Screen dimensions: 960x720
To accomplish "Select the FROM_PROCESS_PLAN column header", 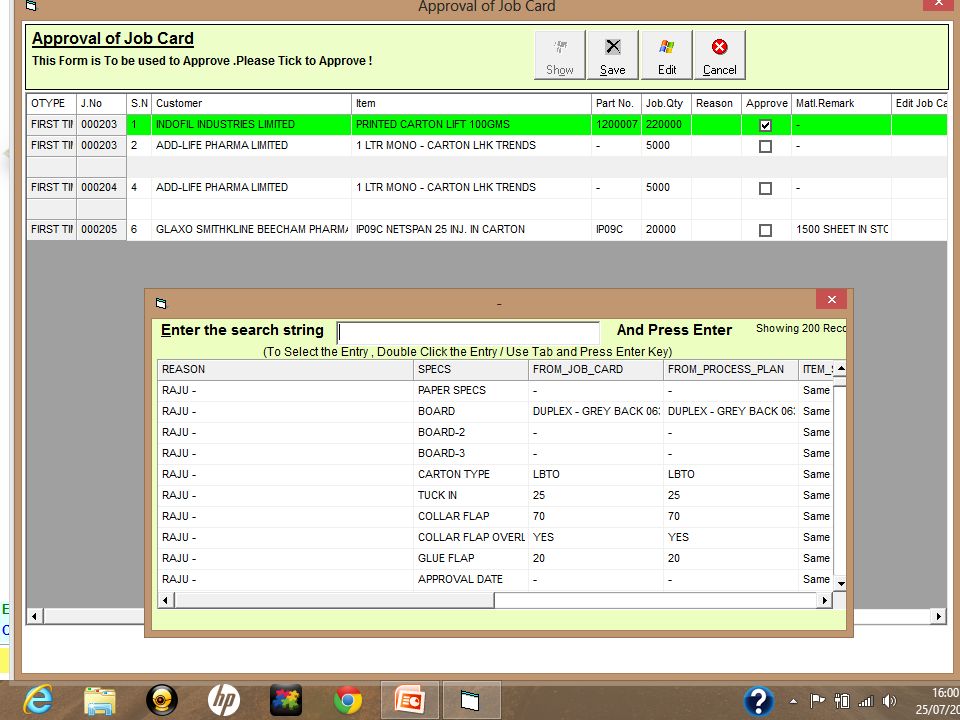I will click(731, 369).
